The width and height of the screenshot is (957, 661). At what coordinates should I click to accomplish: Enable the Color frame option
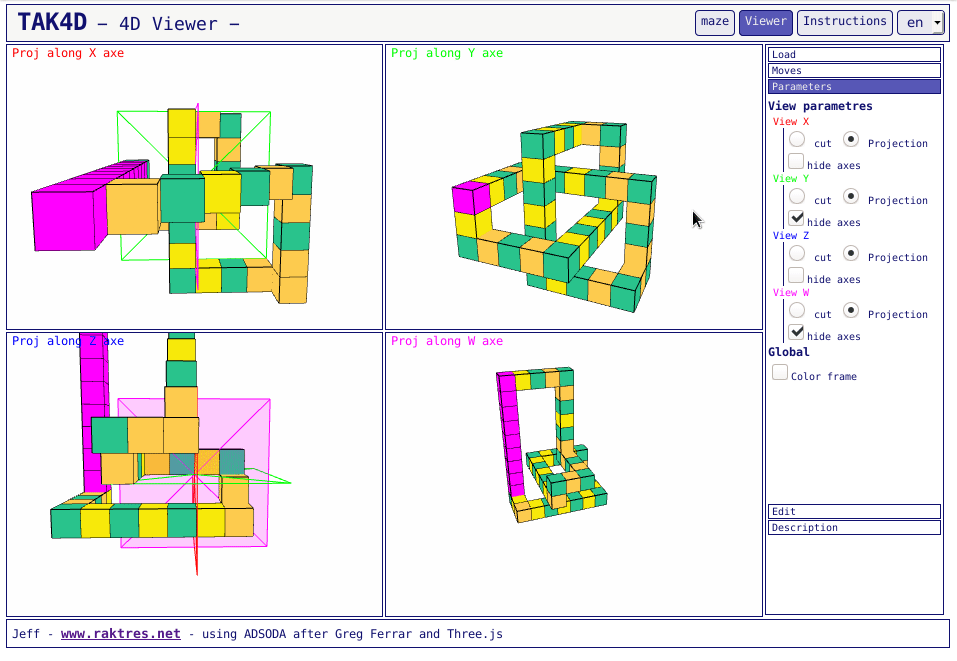pos(780,371)
